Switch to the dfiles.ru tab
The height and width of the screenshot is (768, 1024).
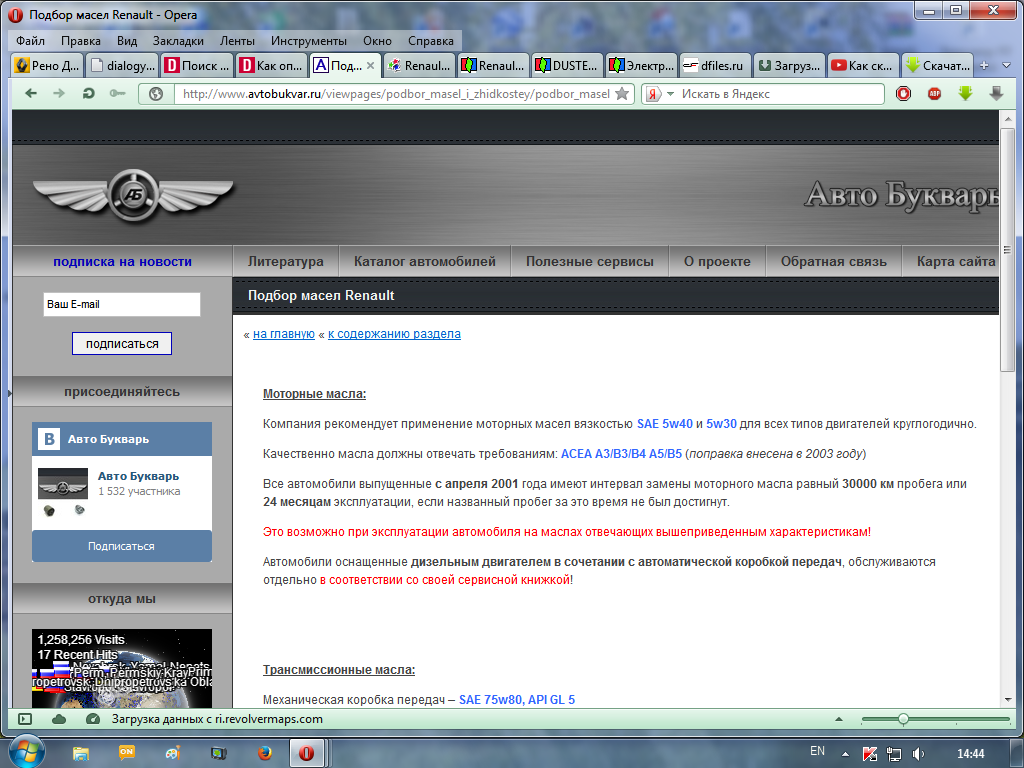[714, 65]
